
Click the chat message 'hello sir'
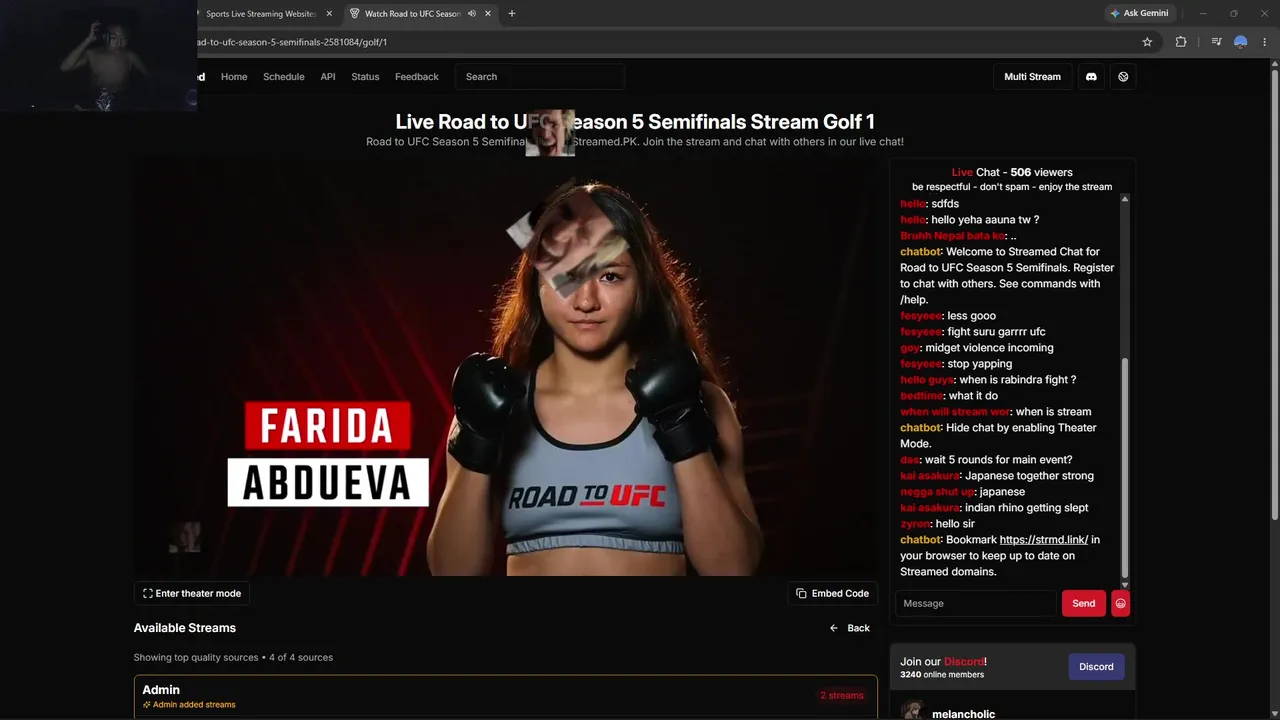955,524
